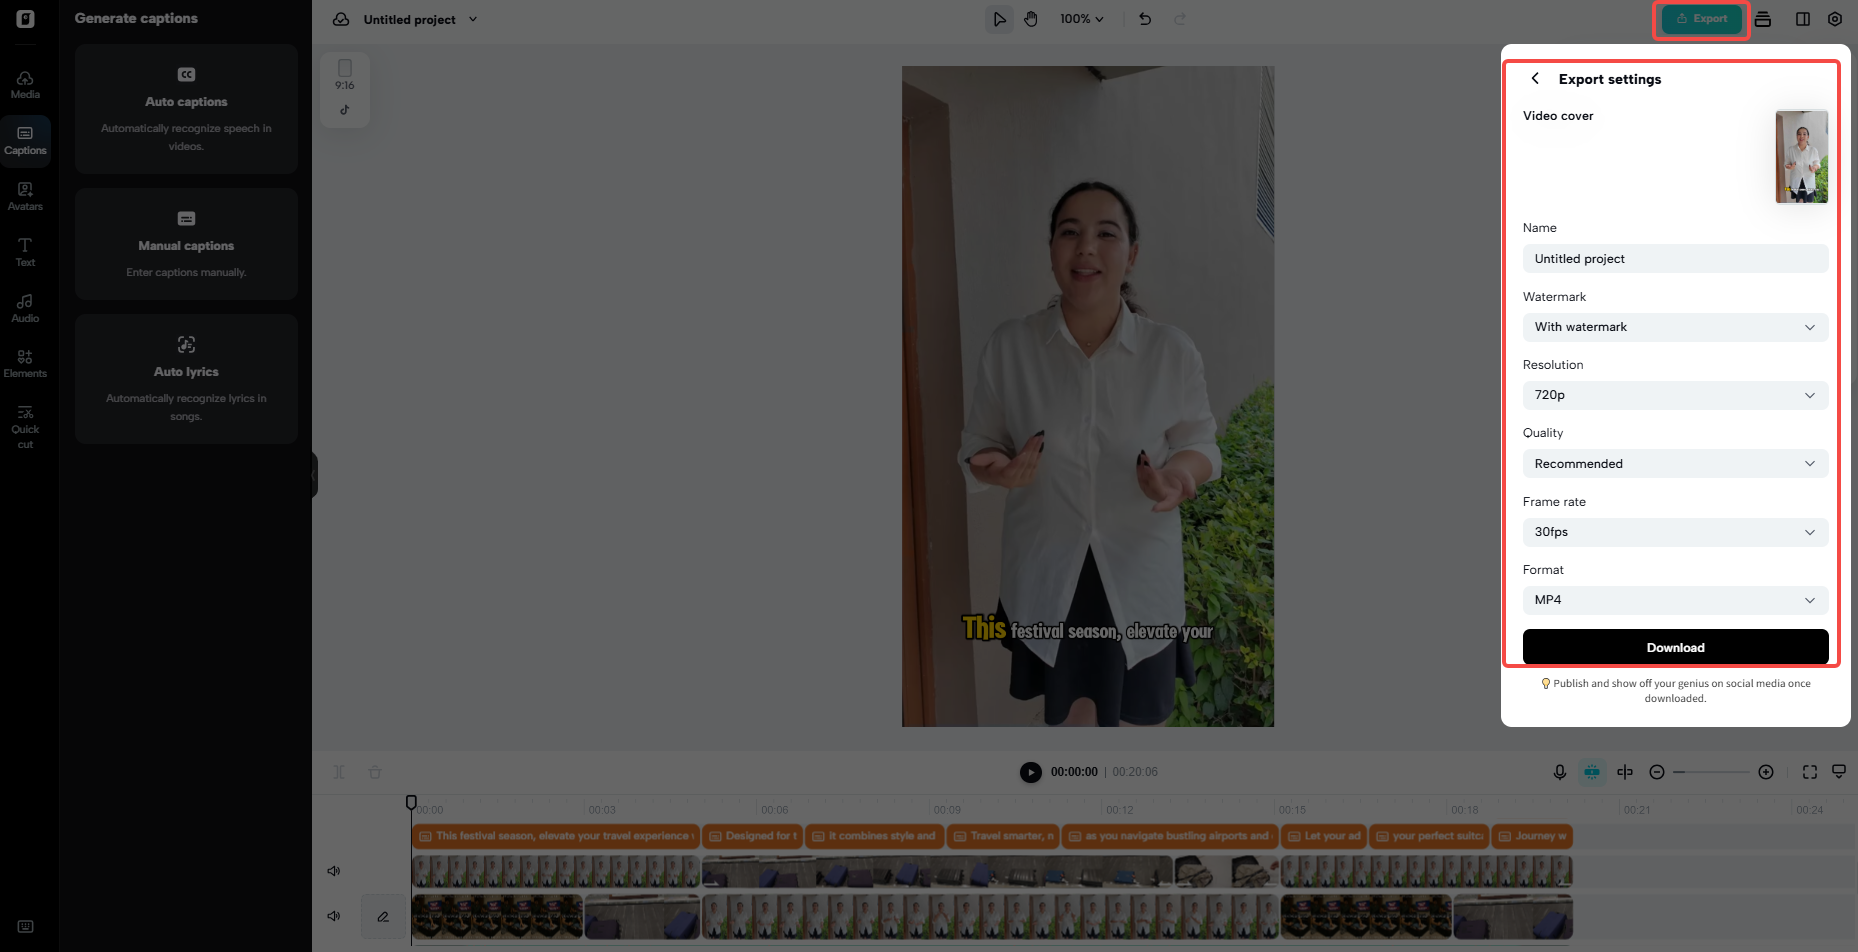The height and width of the screenshot is (952, 1858).
Task: Open the Untitled project name dropdown
Action: 420,19
